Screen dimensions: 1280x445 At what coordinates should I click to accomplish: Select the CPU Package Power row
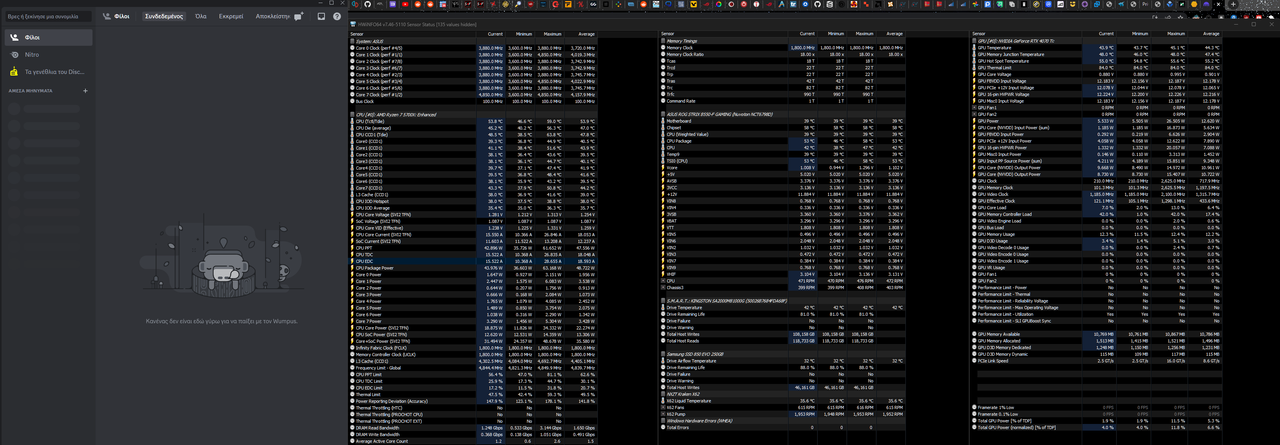(474, 267)
